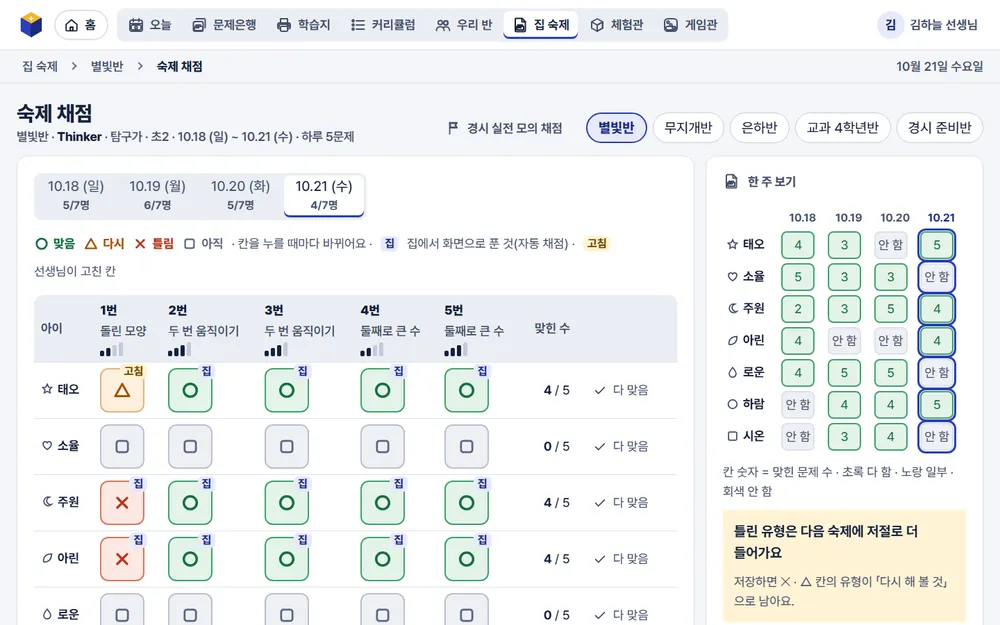Image resolution: width=1000 pixels, height=625 pixels.
Task: Open 하람's 10.21 weekly cell
Action: point(937,404)
